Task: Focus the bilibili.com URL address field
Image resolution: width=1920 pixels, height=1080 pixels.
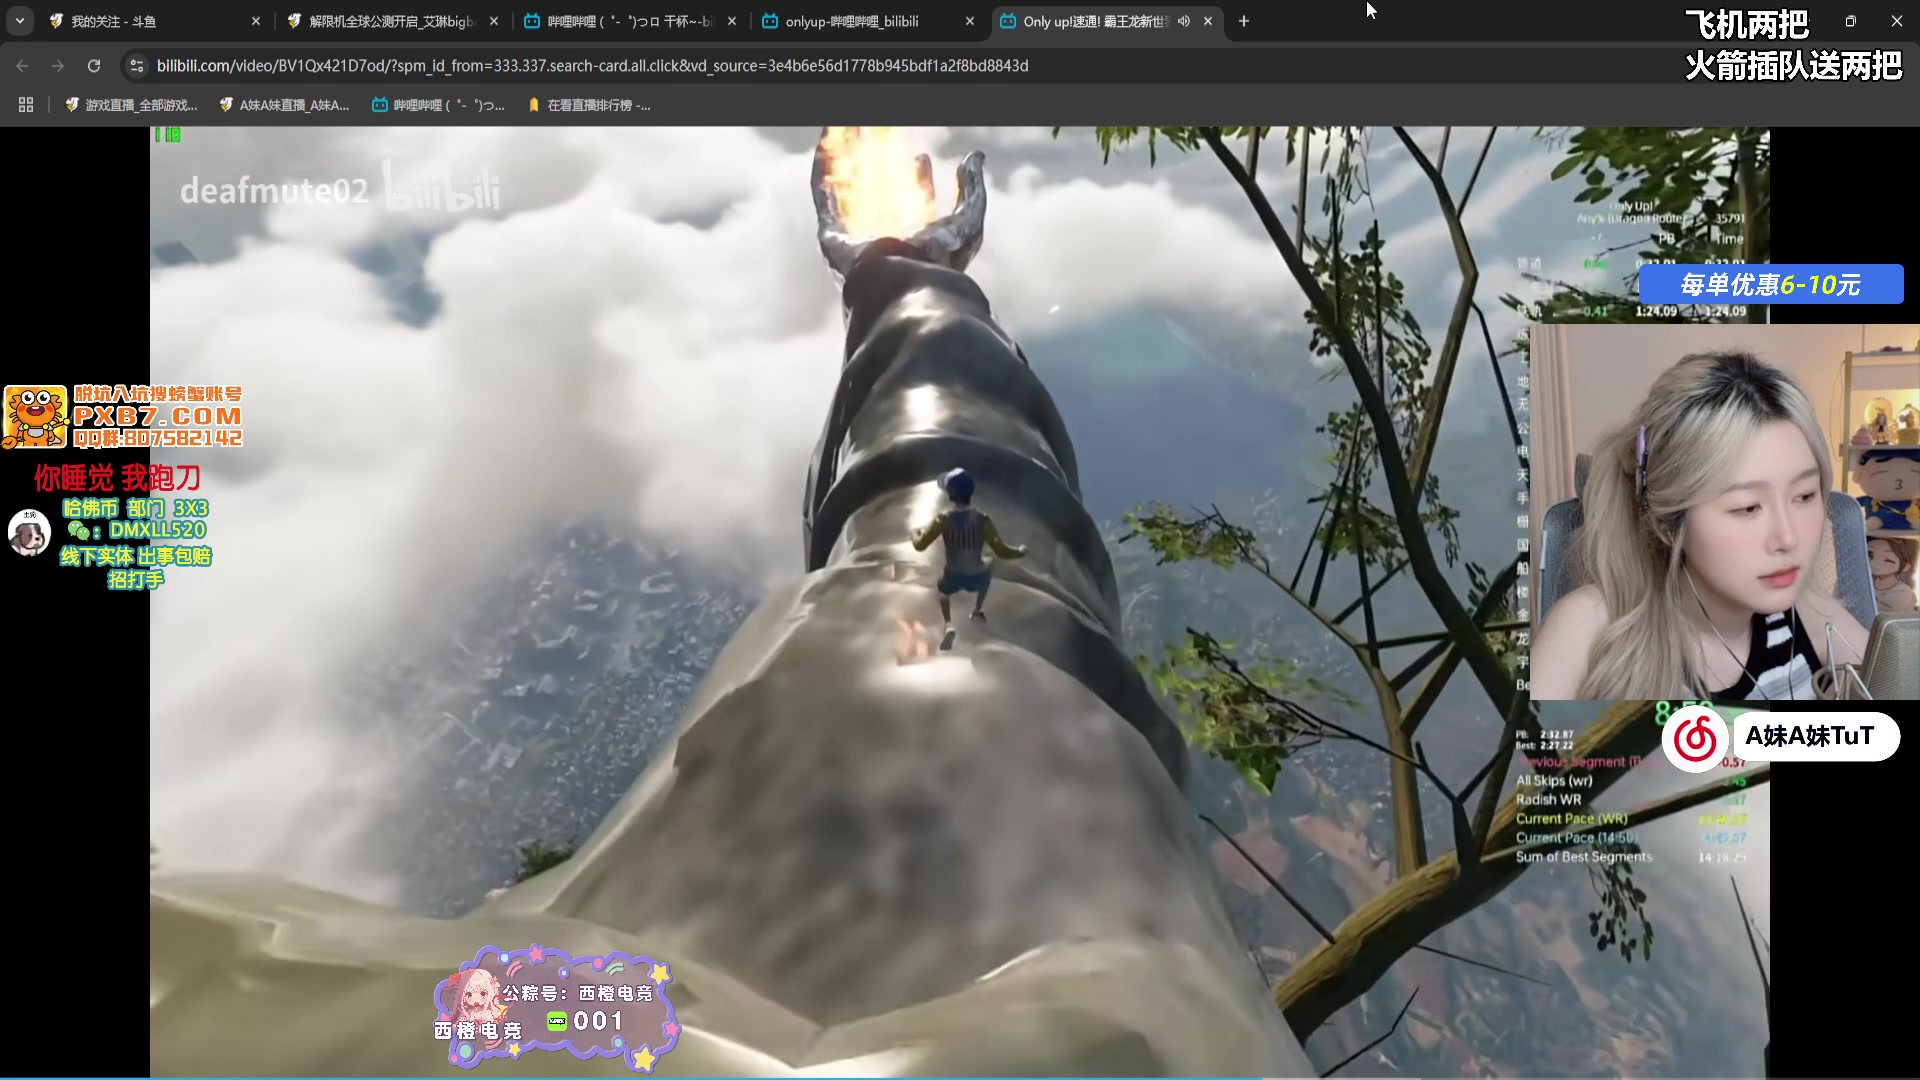Action: (x=592, y=66)
